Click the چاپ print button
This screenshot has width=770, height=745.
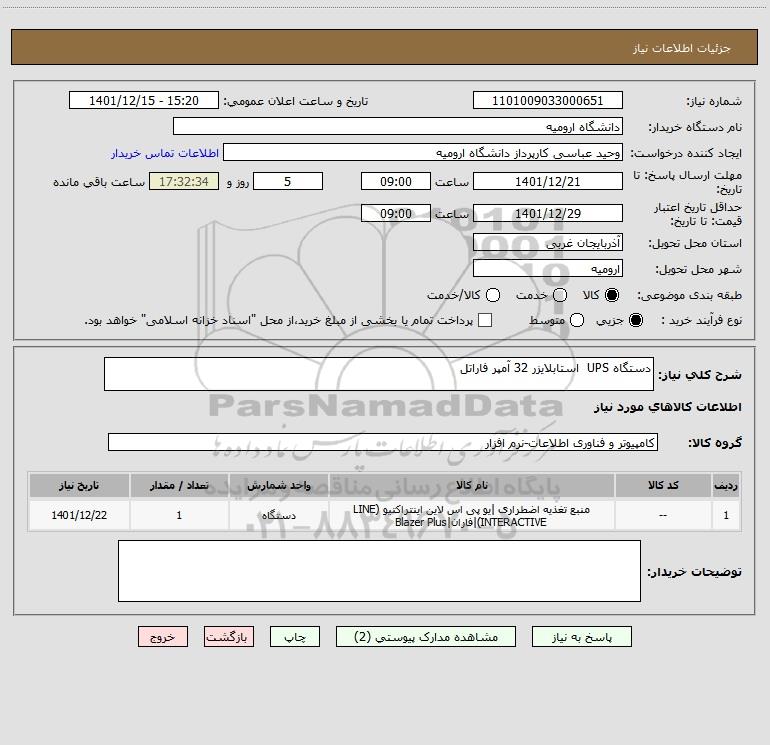tap(295, 636)
